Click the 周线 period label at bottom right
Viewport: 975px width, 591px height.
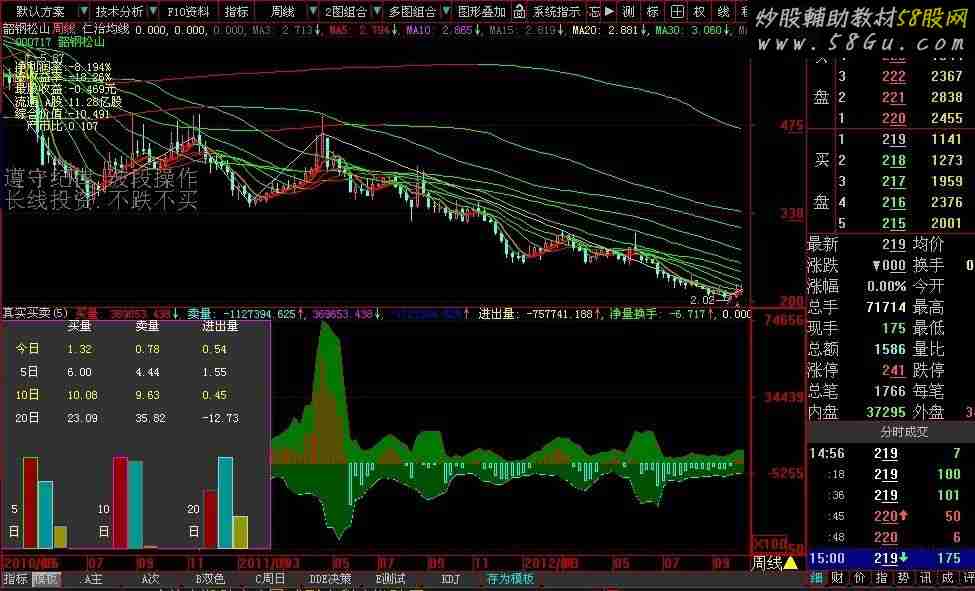click(767, 564)
